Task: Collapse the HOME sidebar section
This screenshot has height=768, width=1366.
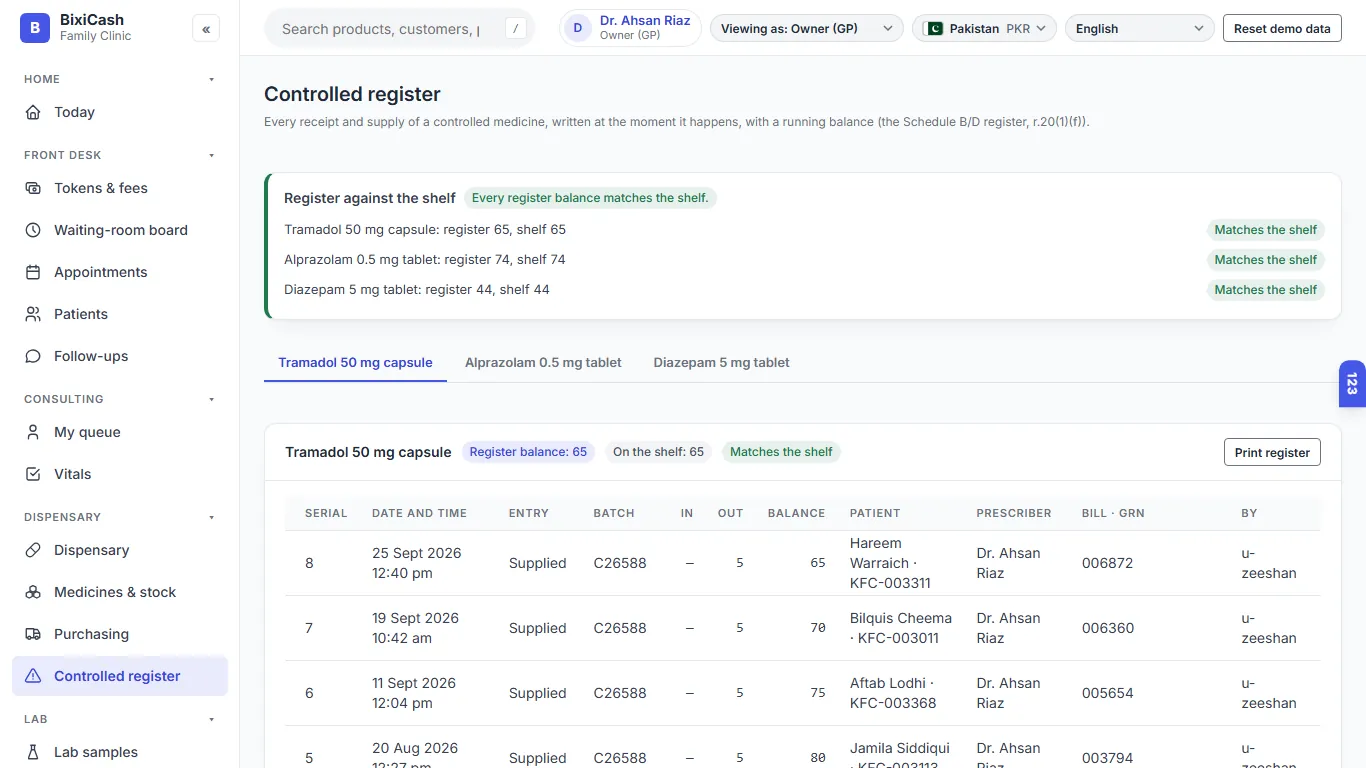Action: [211, 79]
